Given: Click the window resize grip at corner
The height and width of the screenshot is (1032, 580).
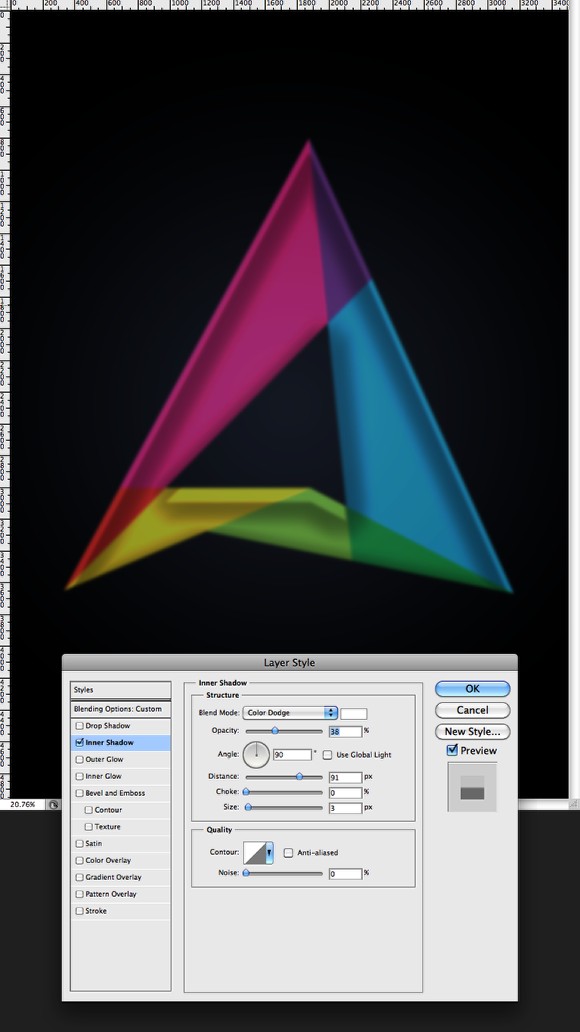Looking at the screenshot, I should tap(573, 804).
